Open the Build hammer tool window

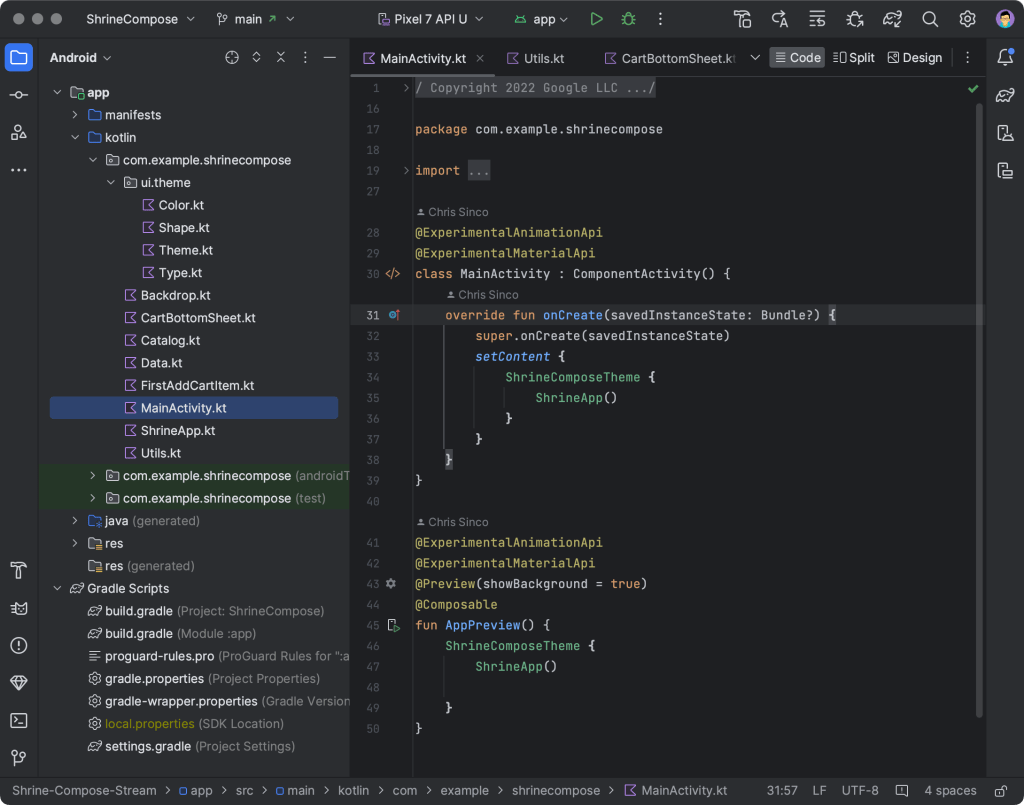[x=19, y=571]
